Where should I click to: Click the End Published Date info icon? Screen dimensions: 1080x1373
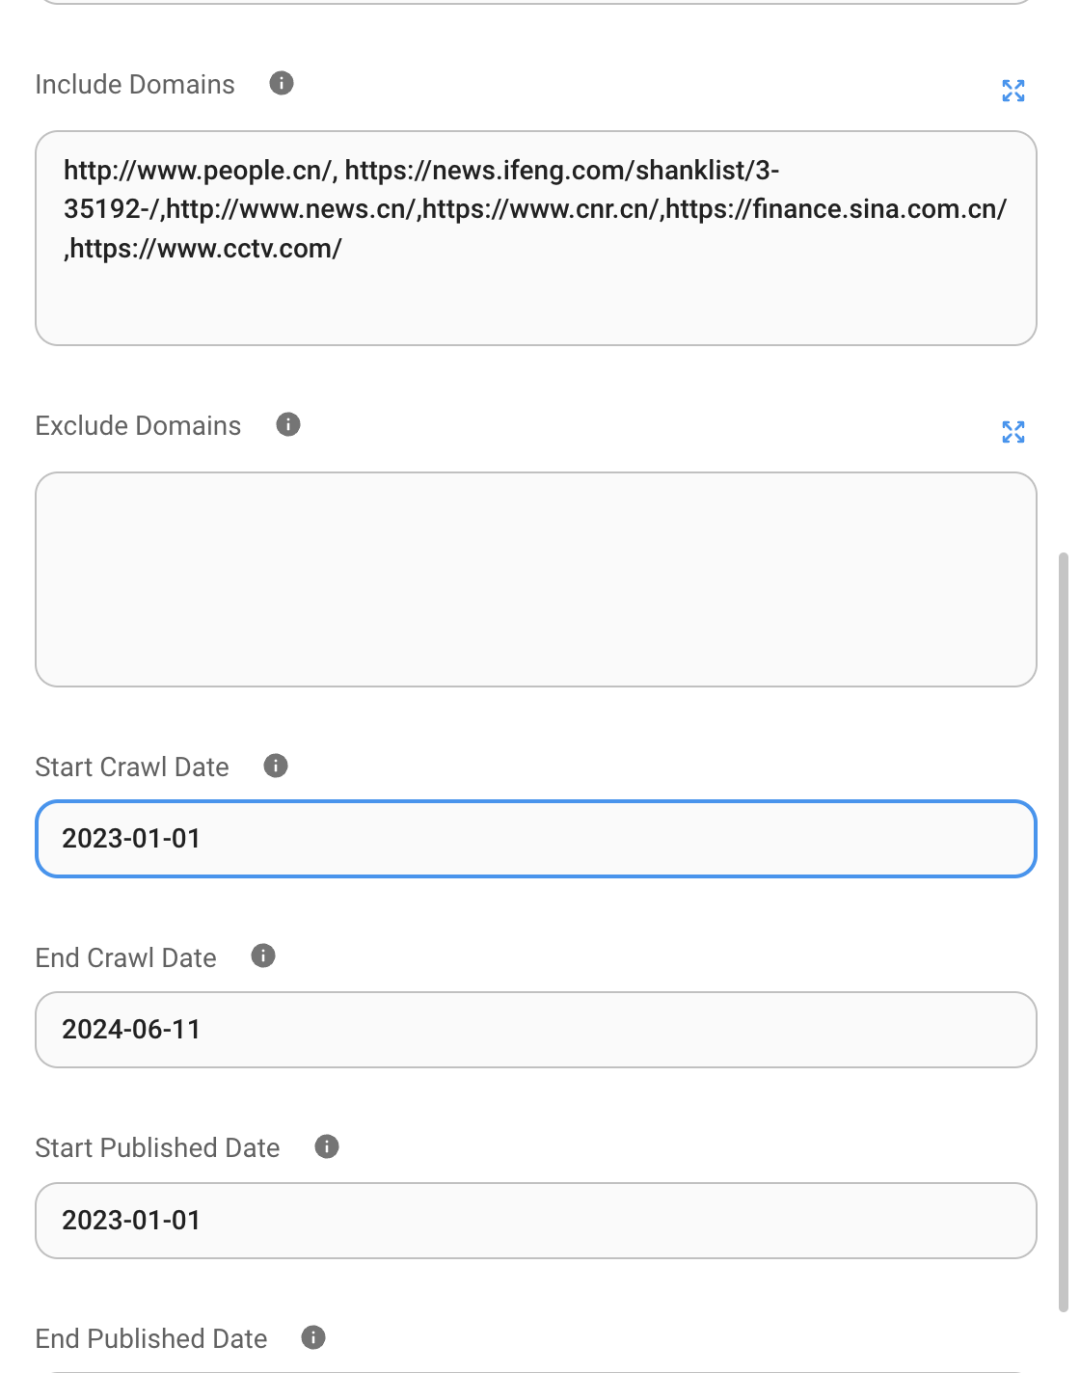point(311,1337)
